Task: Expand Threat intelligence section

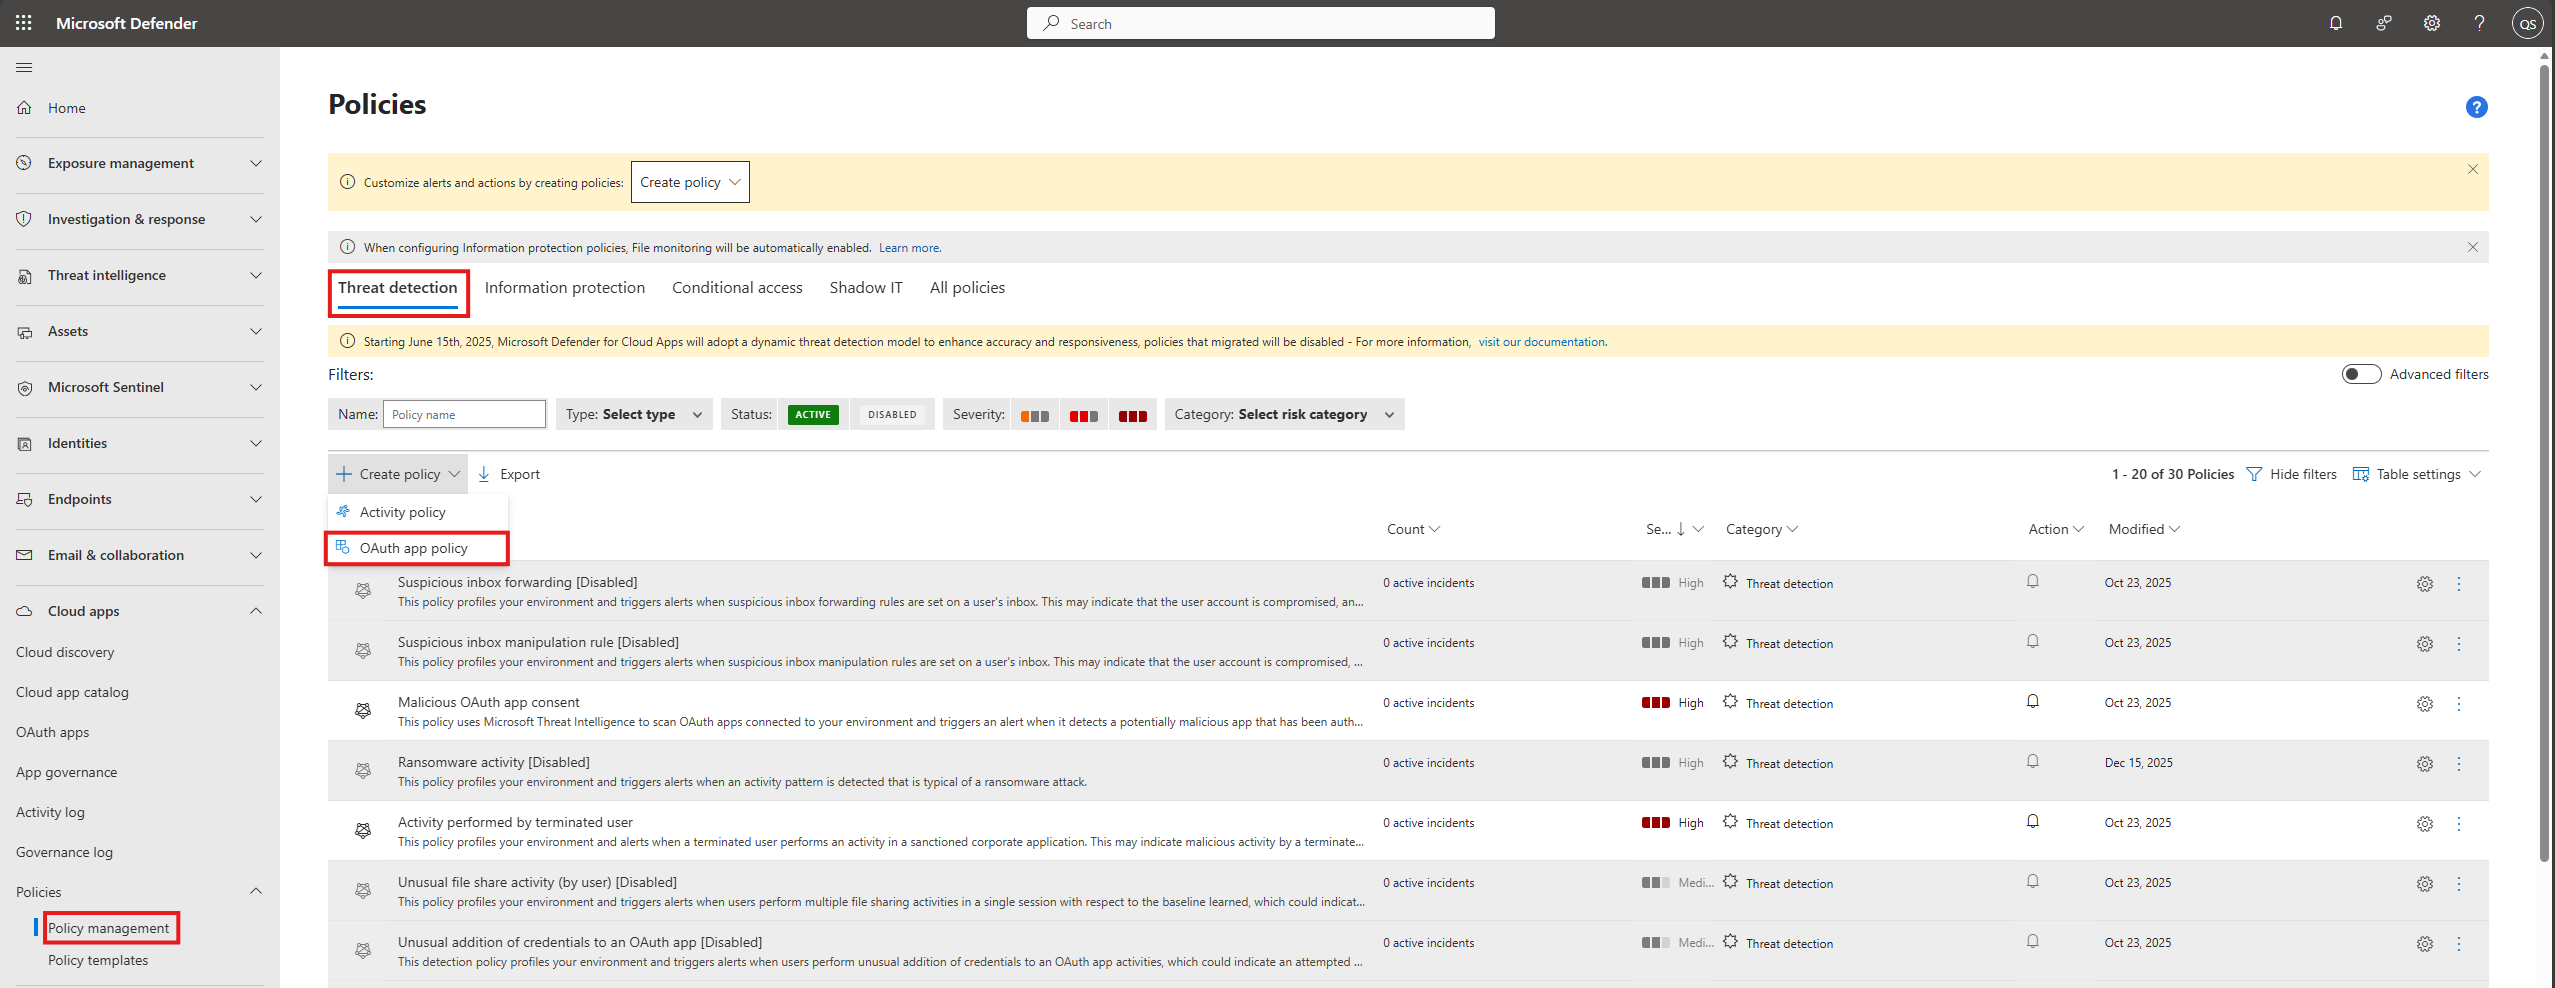Action: pos(140,275)
